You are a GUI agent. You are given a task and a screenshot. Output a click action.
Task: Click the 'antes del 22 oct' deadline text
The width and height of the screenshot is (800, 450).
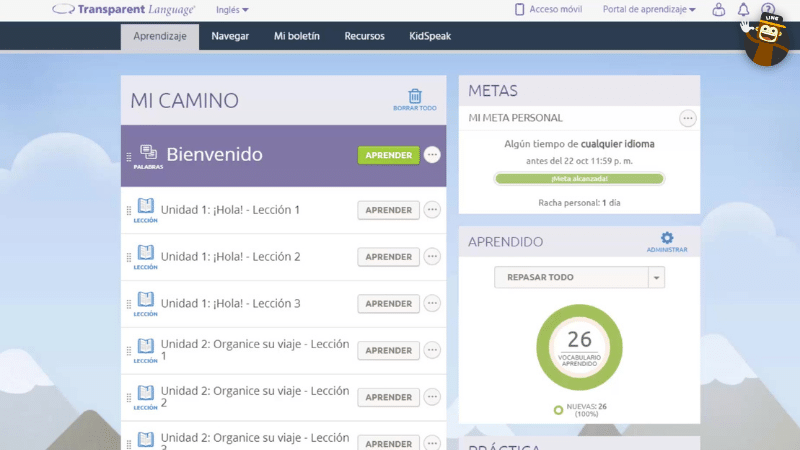tap(579, 161)
